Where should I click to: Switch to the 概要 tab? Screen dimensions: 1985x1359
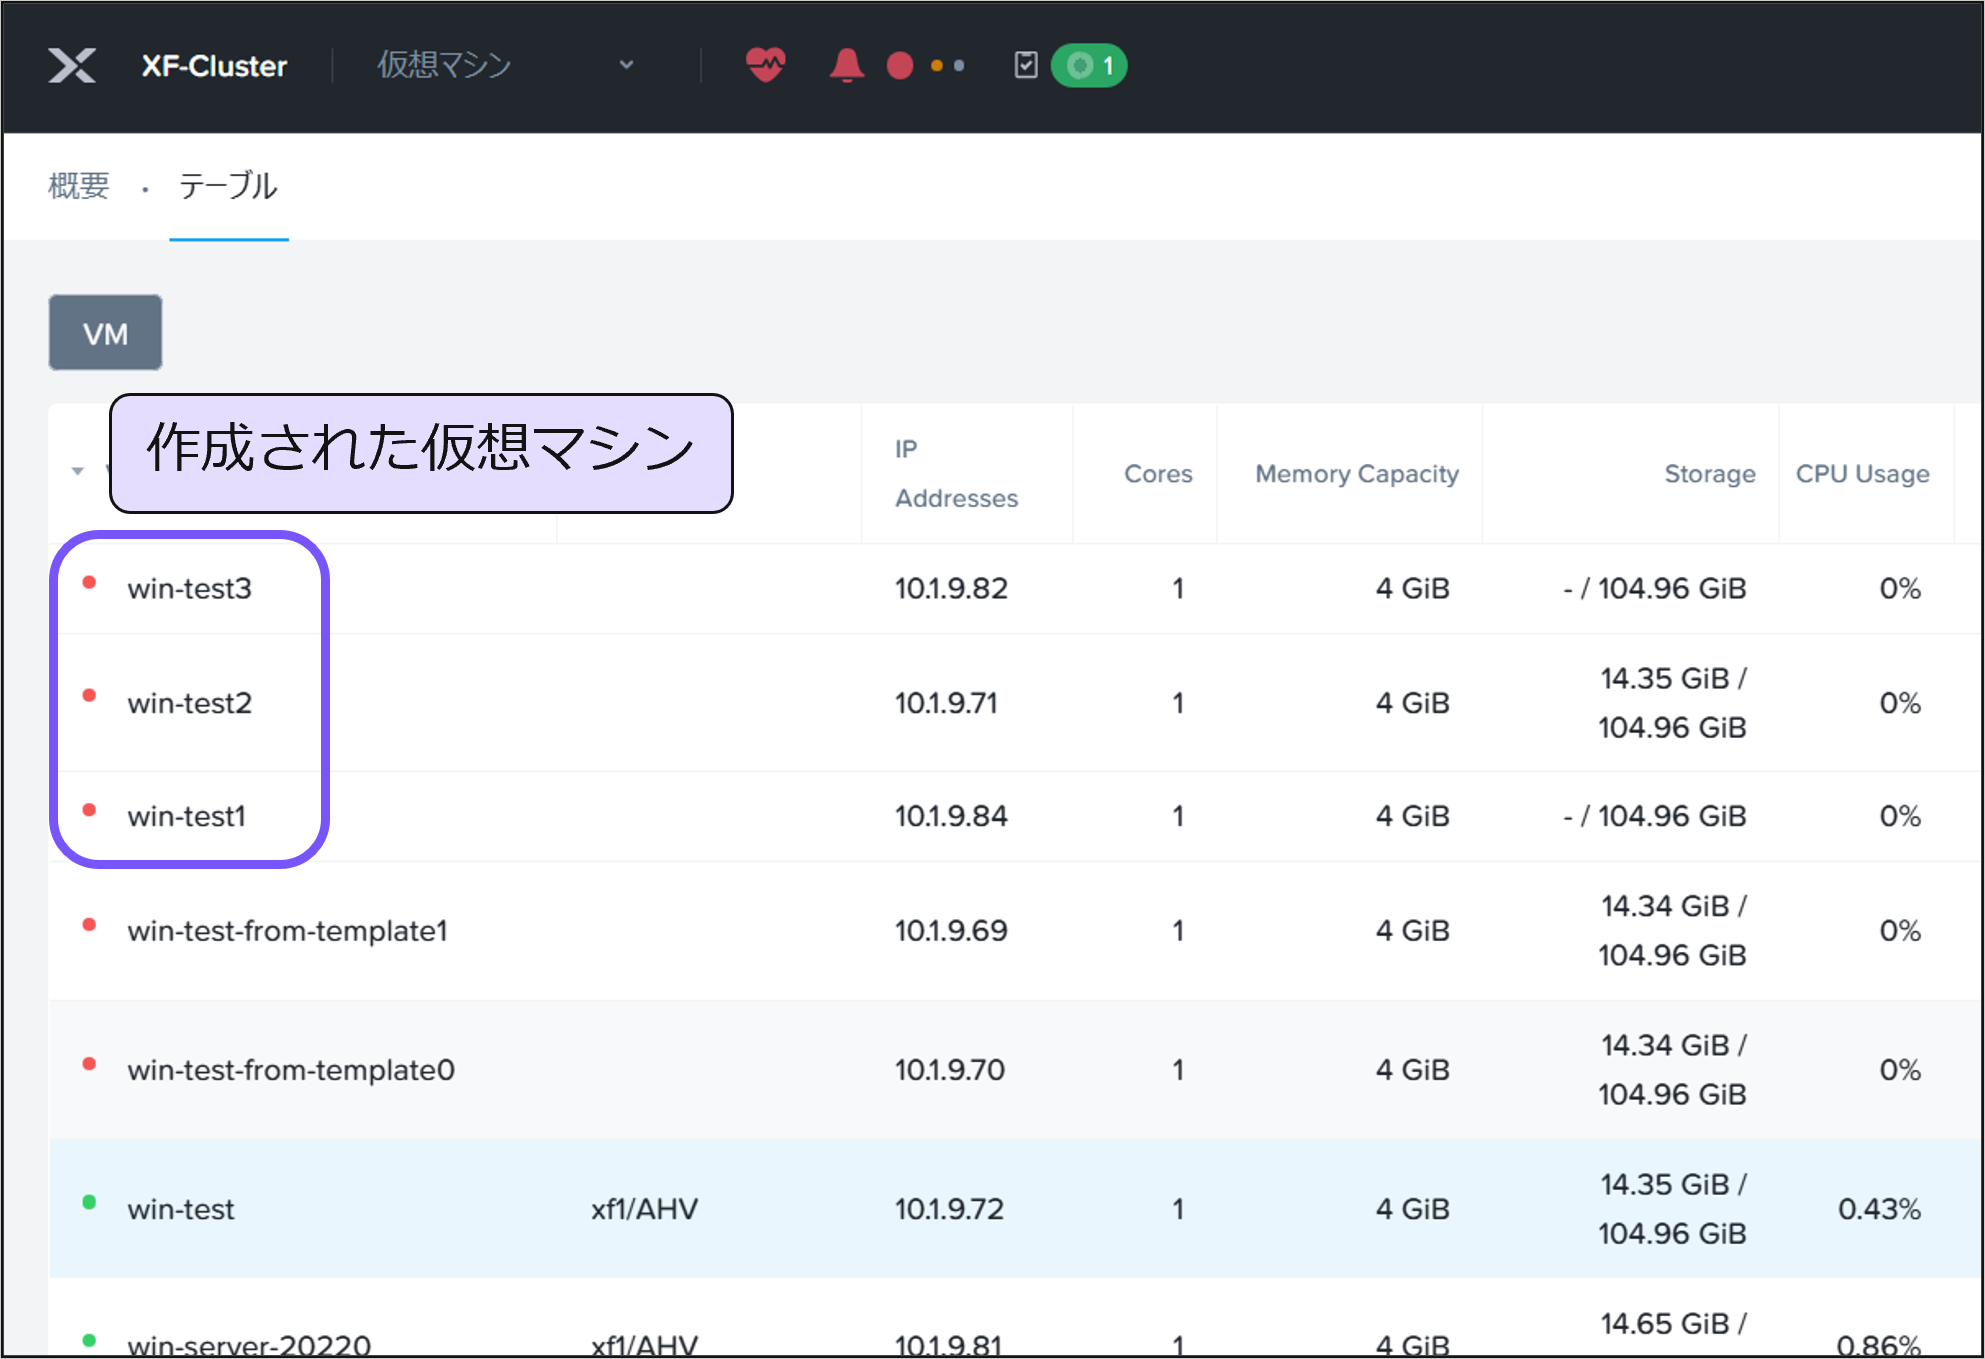(79, 186)
